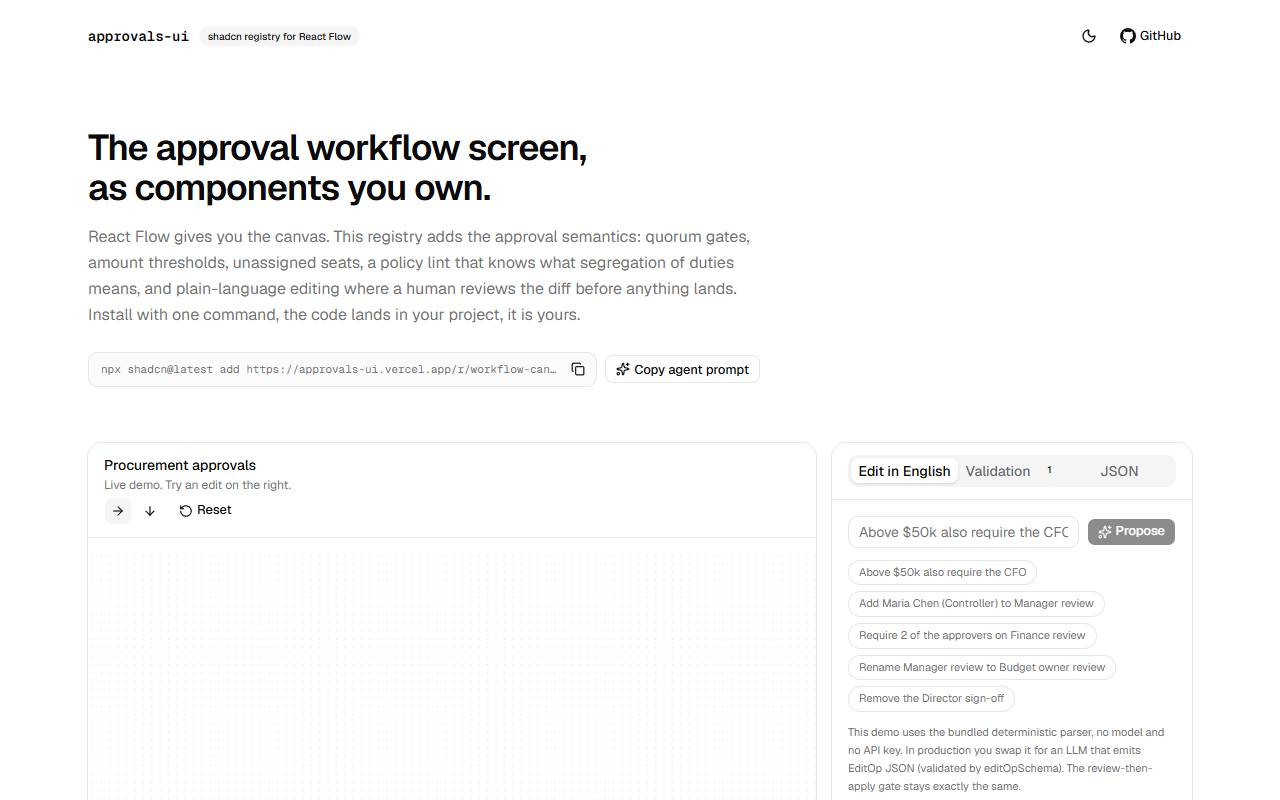Select 'Remove the Director sign-off' suggestion

click(931, 698)
